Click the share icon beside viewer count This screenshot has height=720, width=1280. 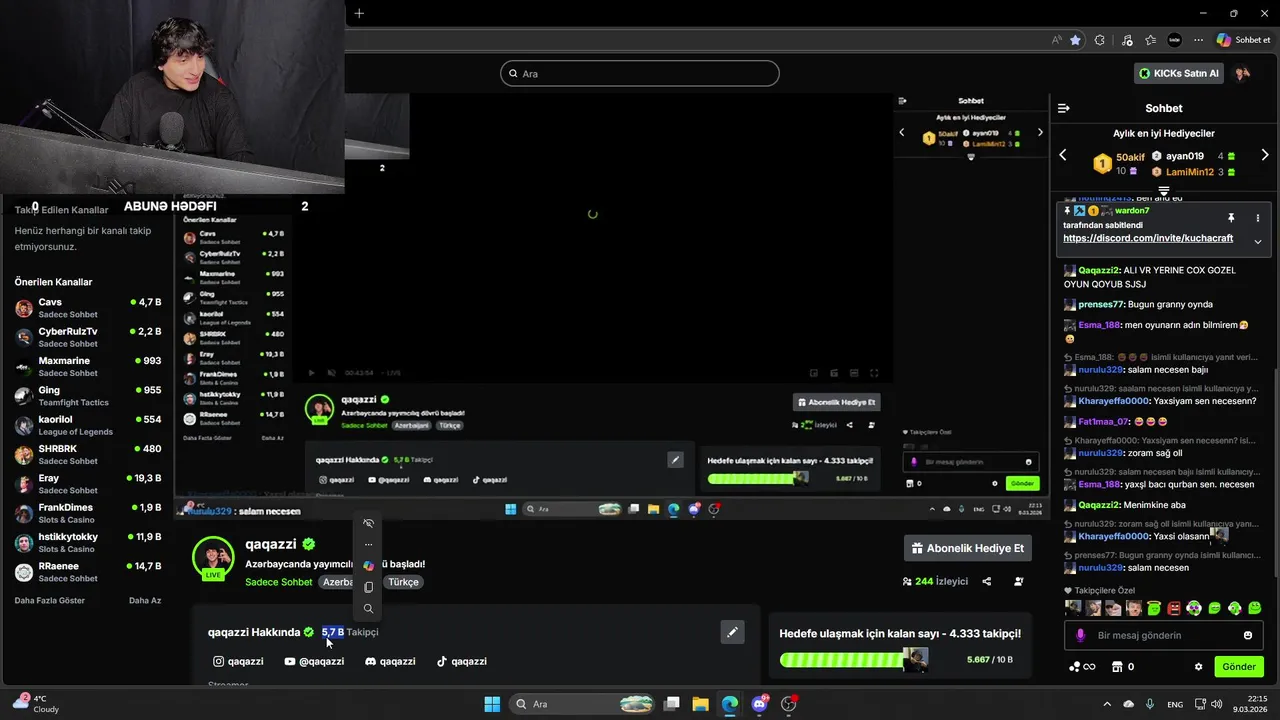pyautogui.click(x=987, y=581)
